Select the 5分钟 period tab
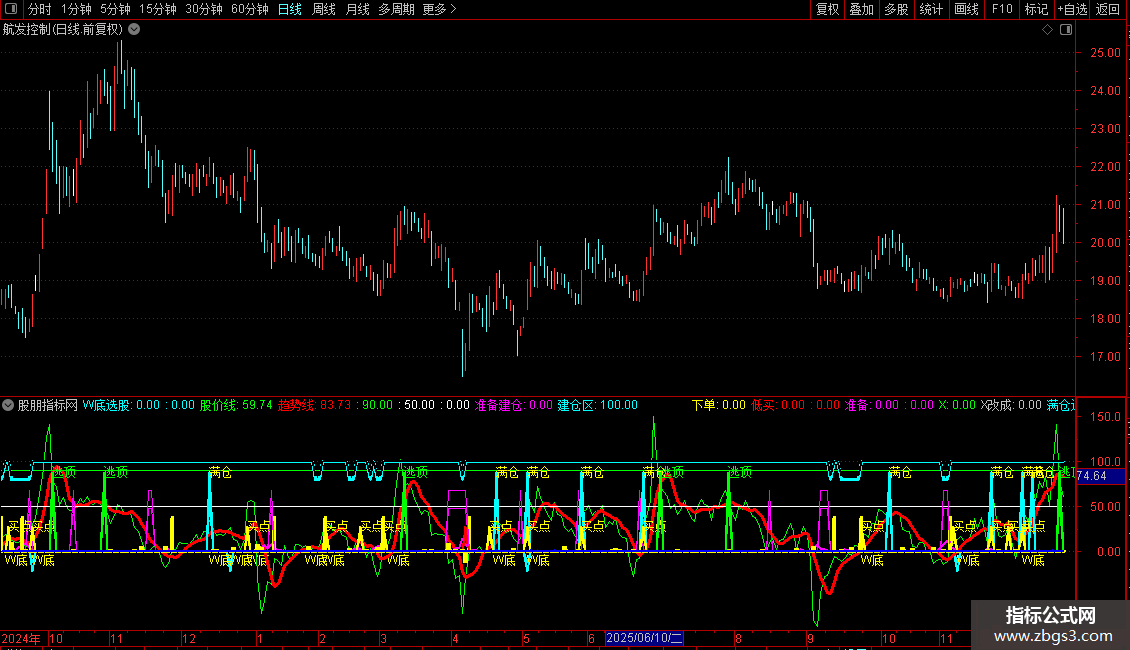Screen dimensions: 1130x650 coord(117,9)
